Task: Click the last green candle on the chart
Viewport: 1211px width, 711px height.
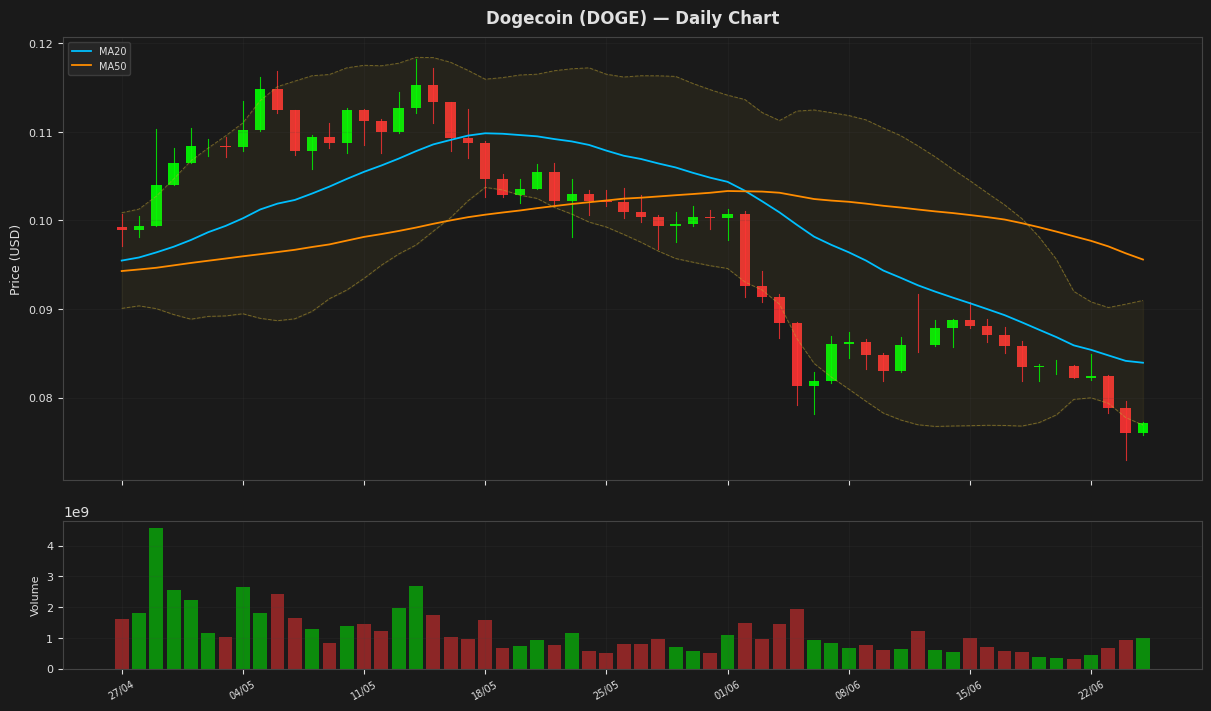Action: coord(1143,428)
